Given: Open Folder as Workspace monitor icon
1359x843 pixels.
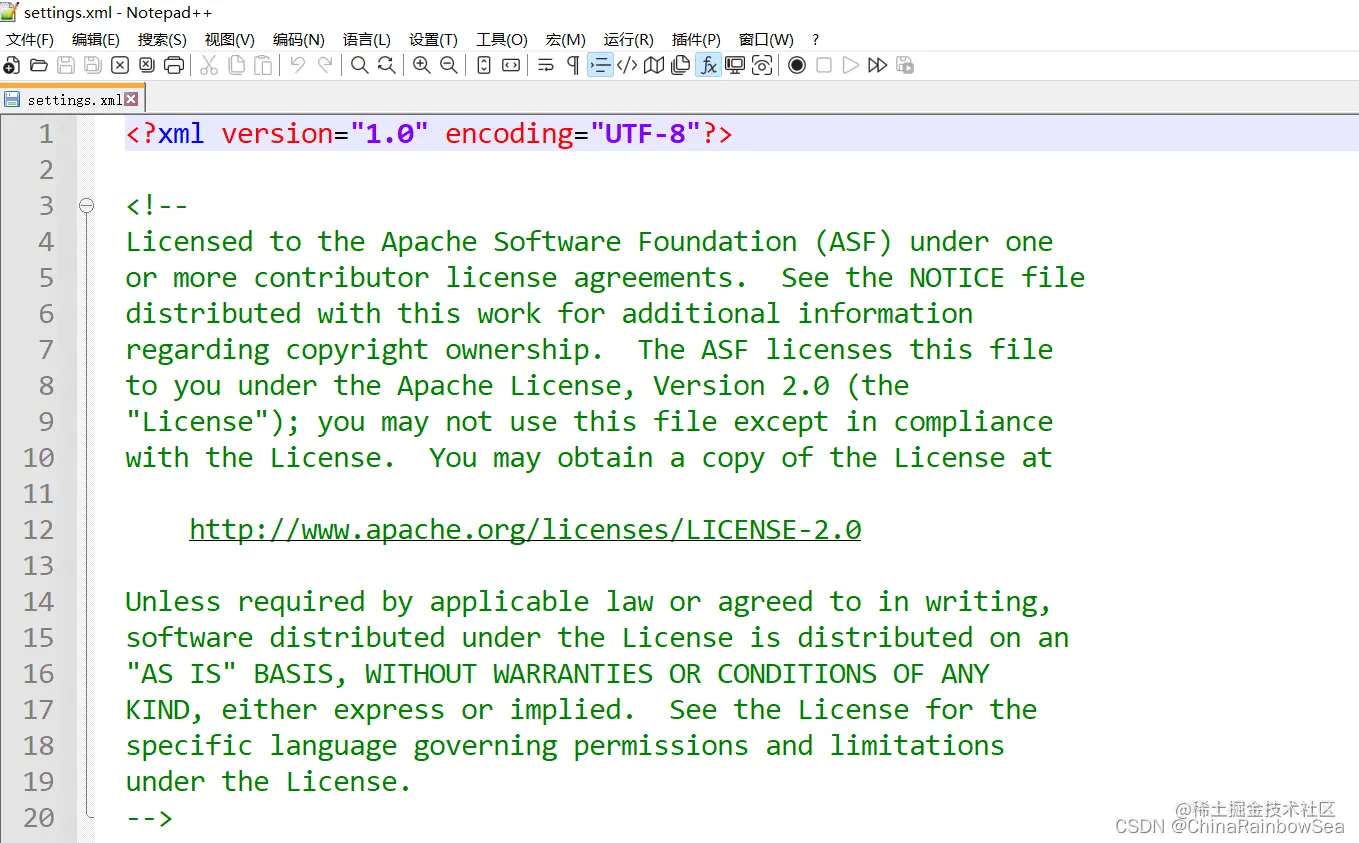Looking at the screenshot, I should tap(735, 65).
